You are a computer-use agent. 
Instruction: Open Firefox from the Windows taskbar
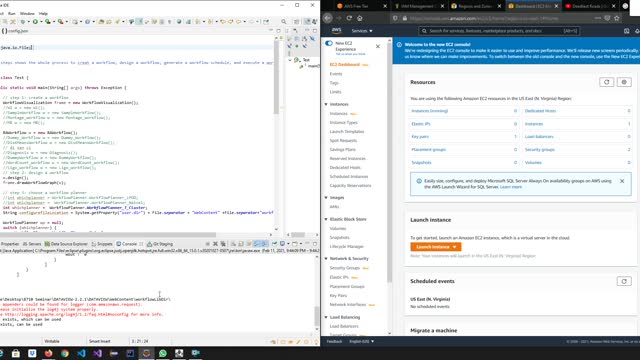[48, 353]
